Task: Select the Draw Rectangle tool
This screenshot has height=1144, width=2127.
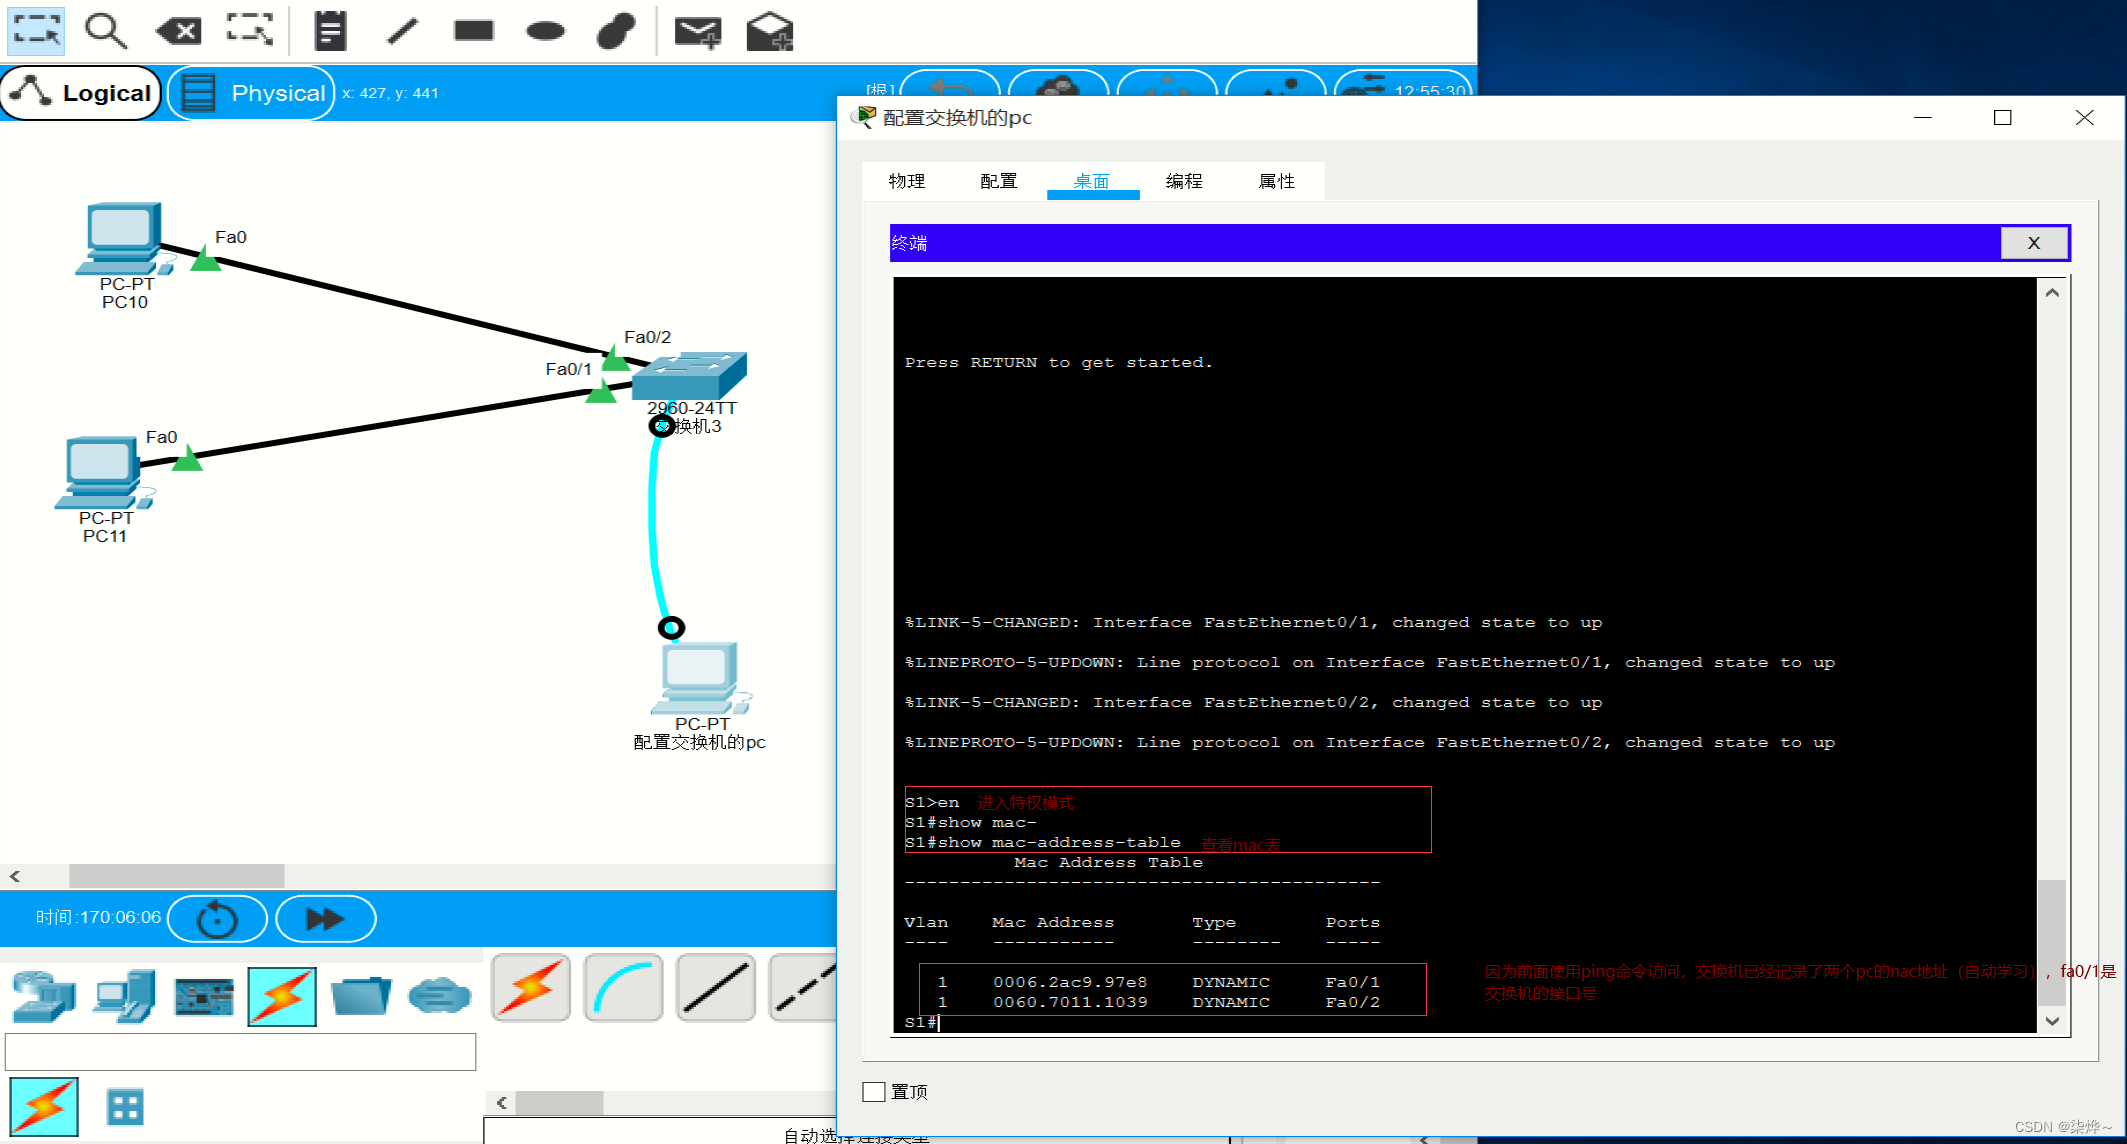Action: click(x=473, y=31)
